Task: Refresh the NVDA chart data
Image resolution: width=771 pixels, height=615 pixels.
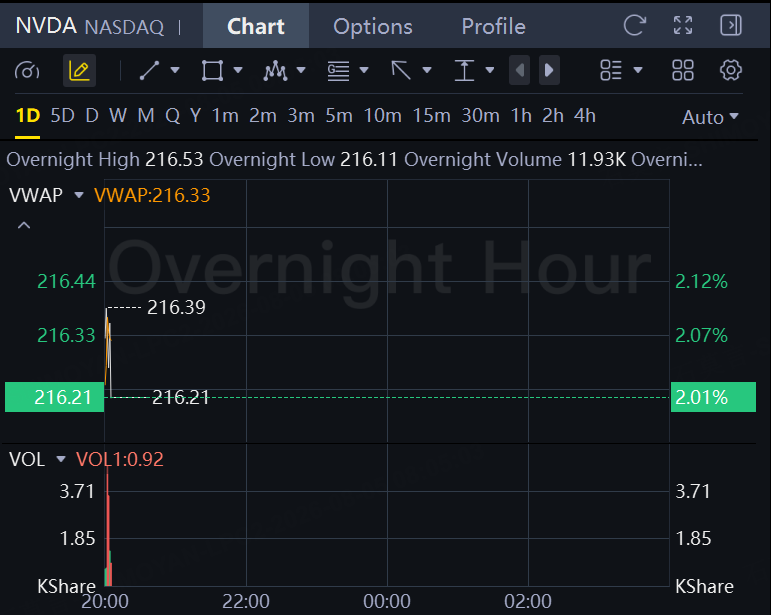Action: (634, 25)
